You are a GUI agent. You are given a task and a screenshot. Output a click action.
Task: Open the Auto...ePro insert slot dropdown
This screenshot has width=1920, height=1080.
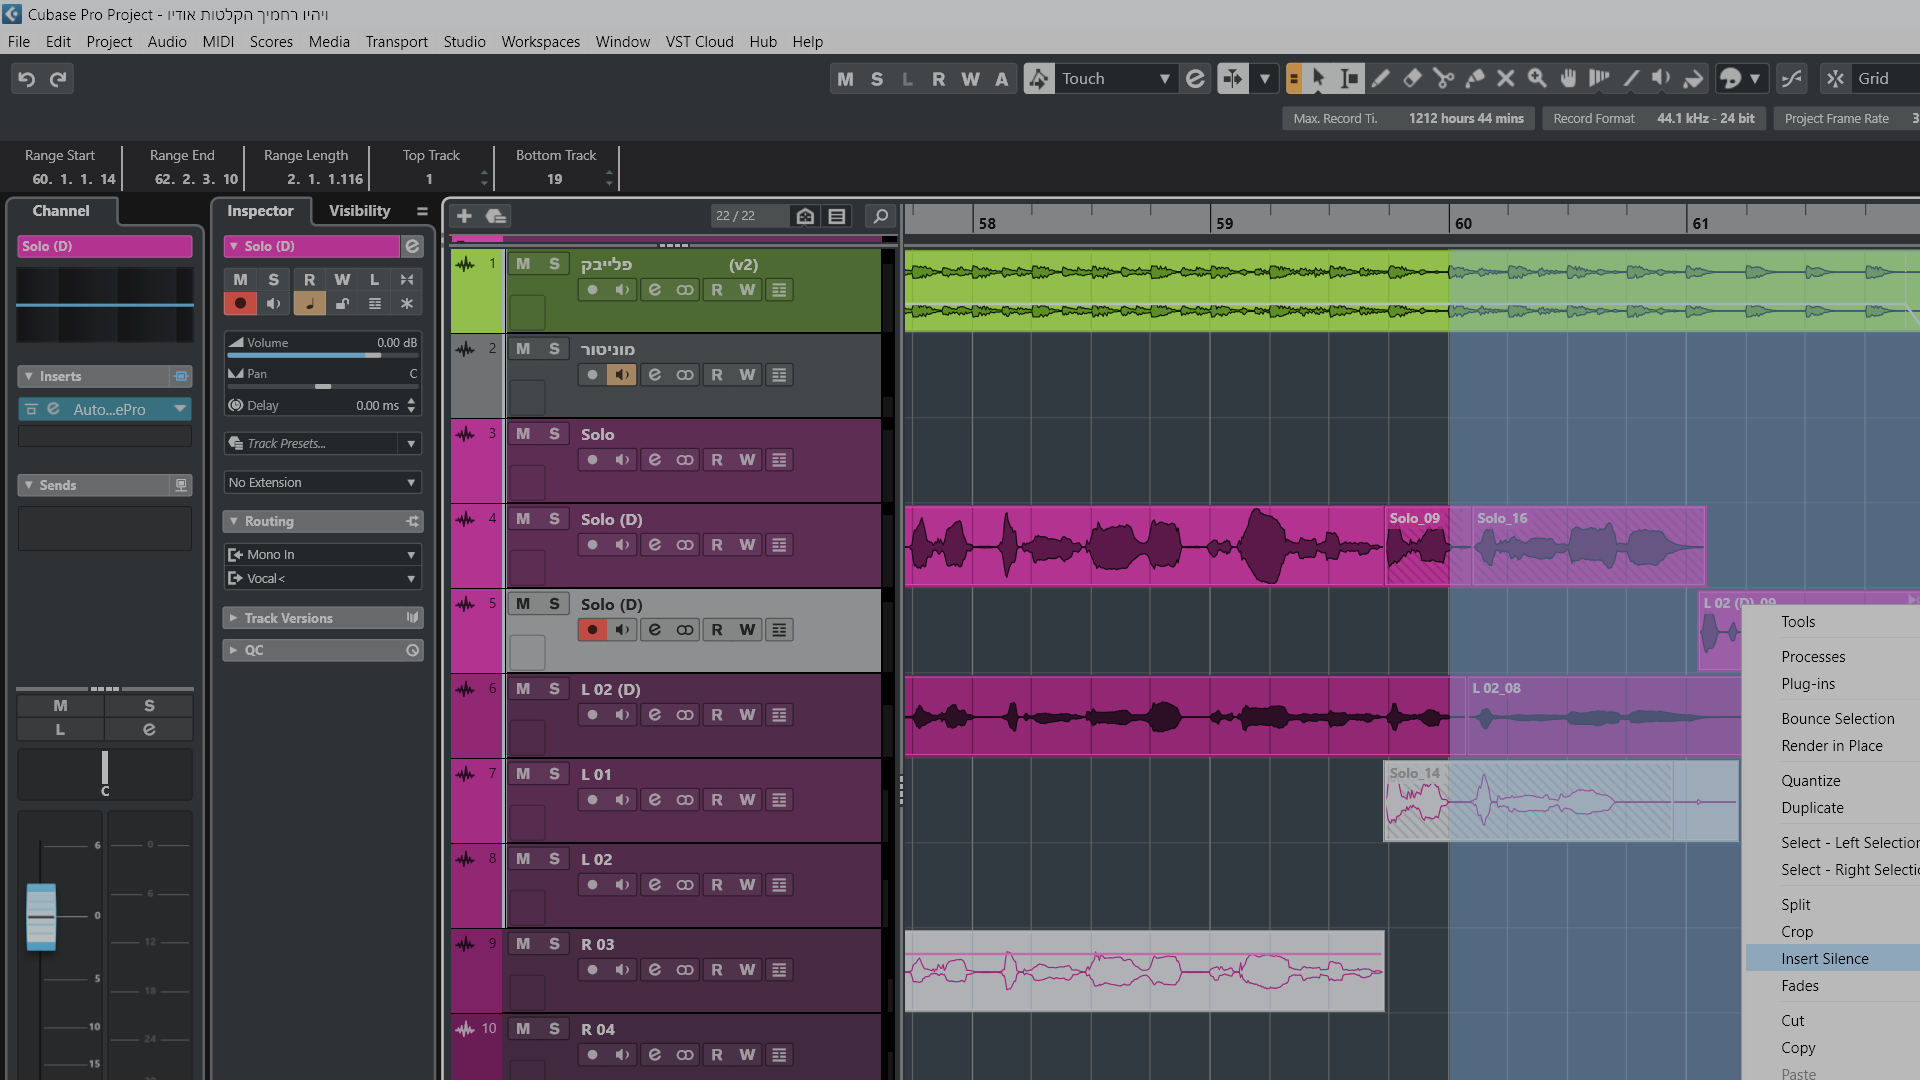click(180, 409)
